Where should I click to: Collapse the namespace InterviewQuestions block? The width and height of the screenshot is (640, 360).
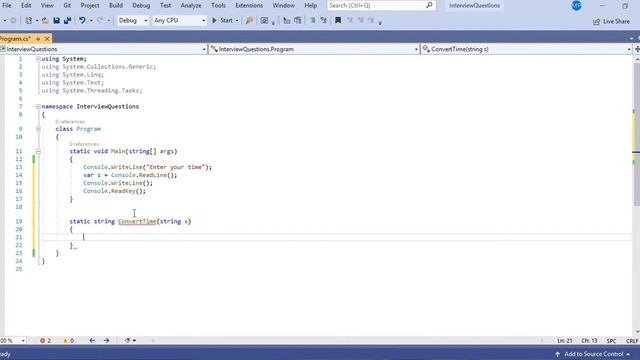[38, 107]
